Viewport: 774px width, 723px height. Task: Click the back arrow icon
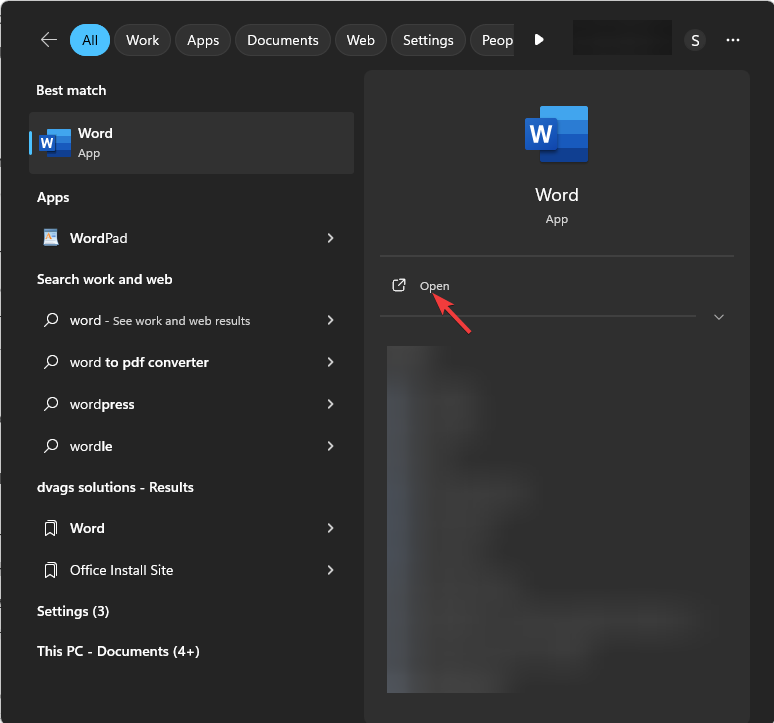tap(49, 40)
